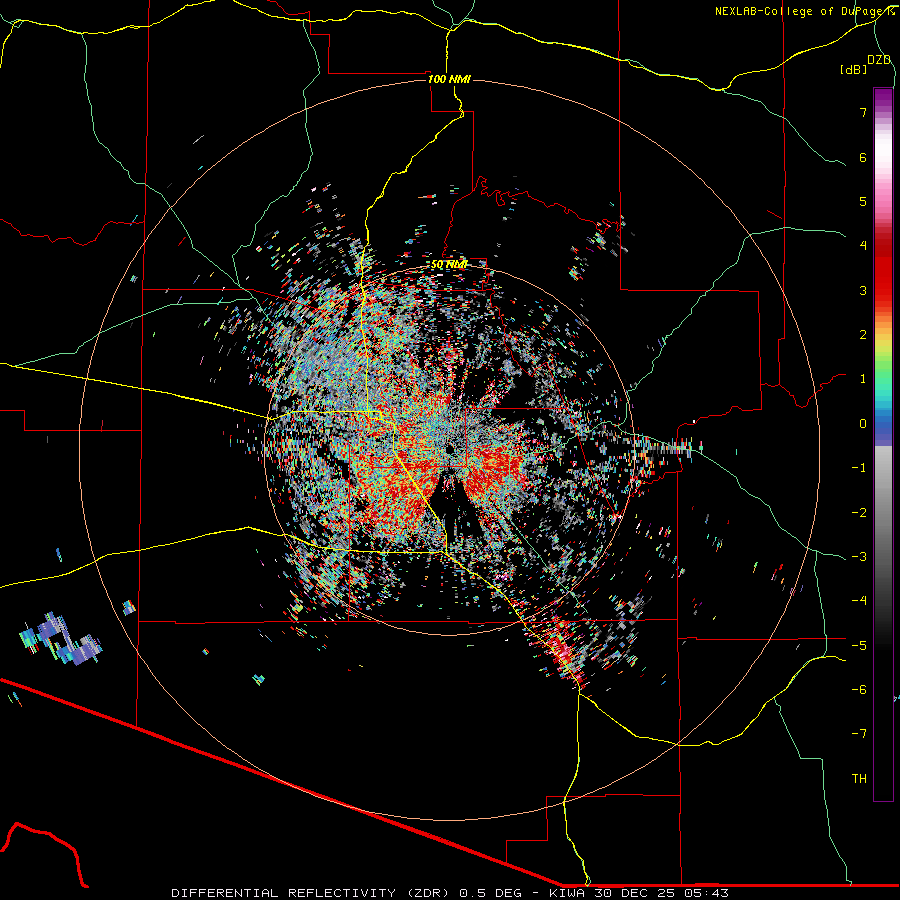Image resolution: width=900 pixels, height=900 pixels.
Task: Select the -1 value on the scale
Action: click(x=859, y=468)
